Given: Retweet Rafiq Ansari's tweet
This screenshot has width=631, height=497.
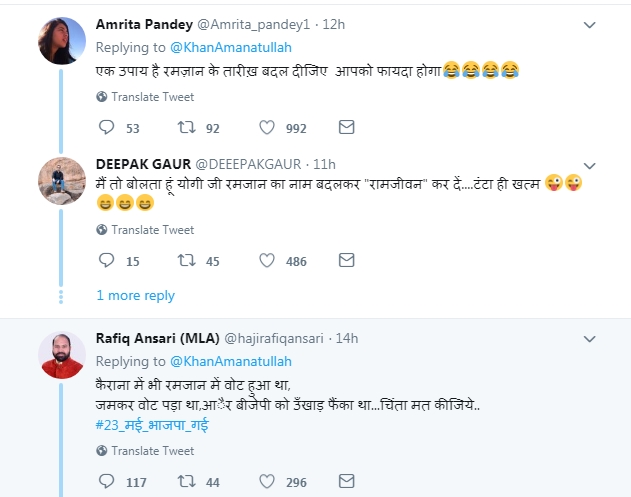Looking at the screenshot, I should pyautogui.click(x=185, y=481).
